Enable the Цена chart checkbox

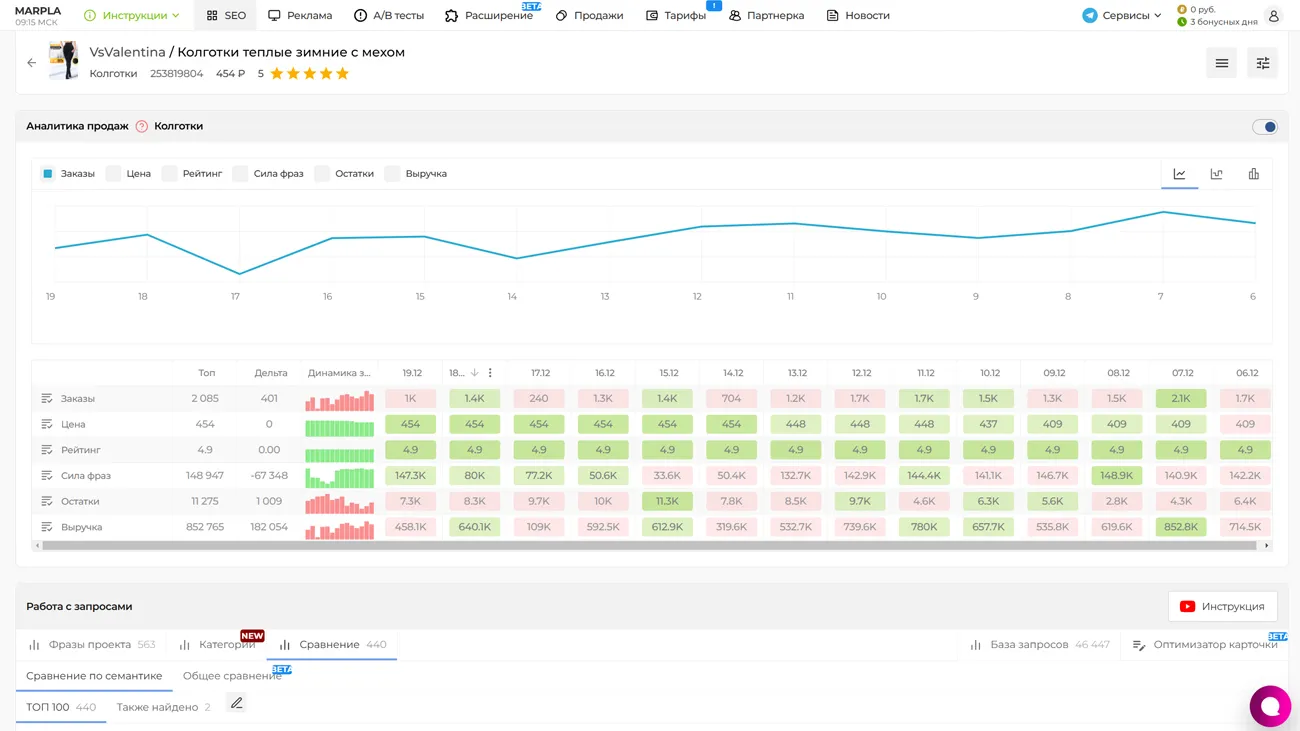114,174
